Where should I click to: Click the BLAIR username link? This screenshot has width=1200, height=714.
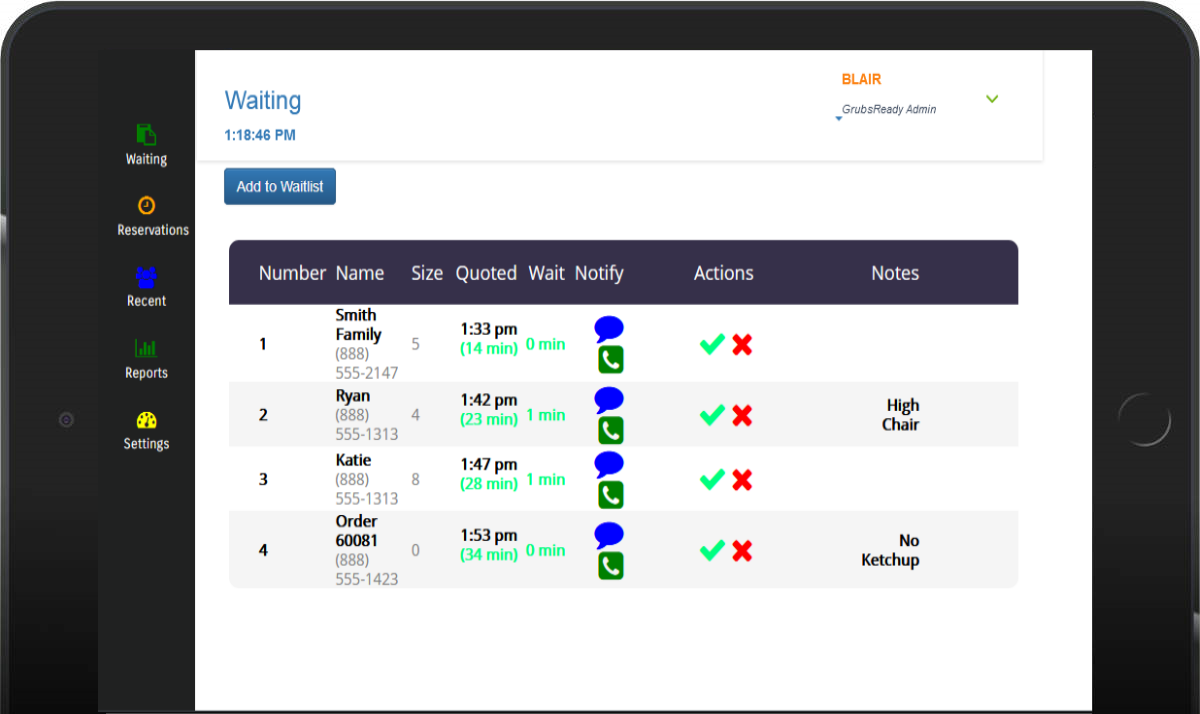click(x=861, y=79)
